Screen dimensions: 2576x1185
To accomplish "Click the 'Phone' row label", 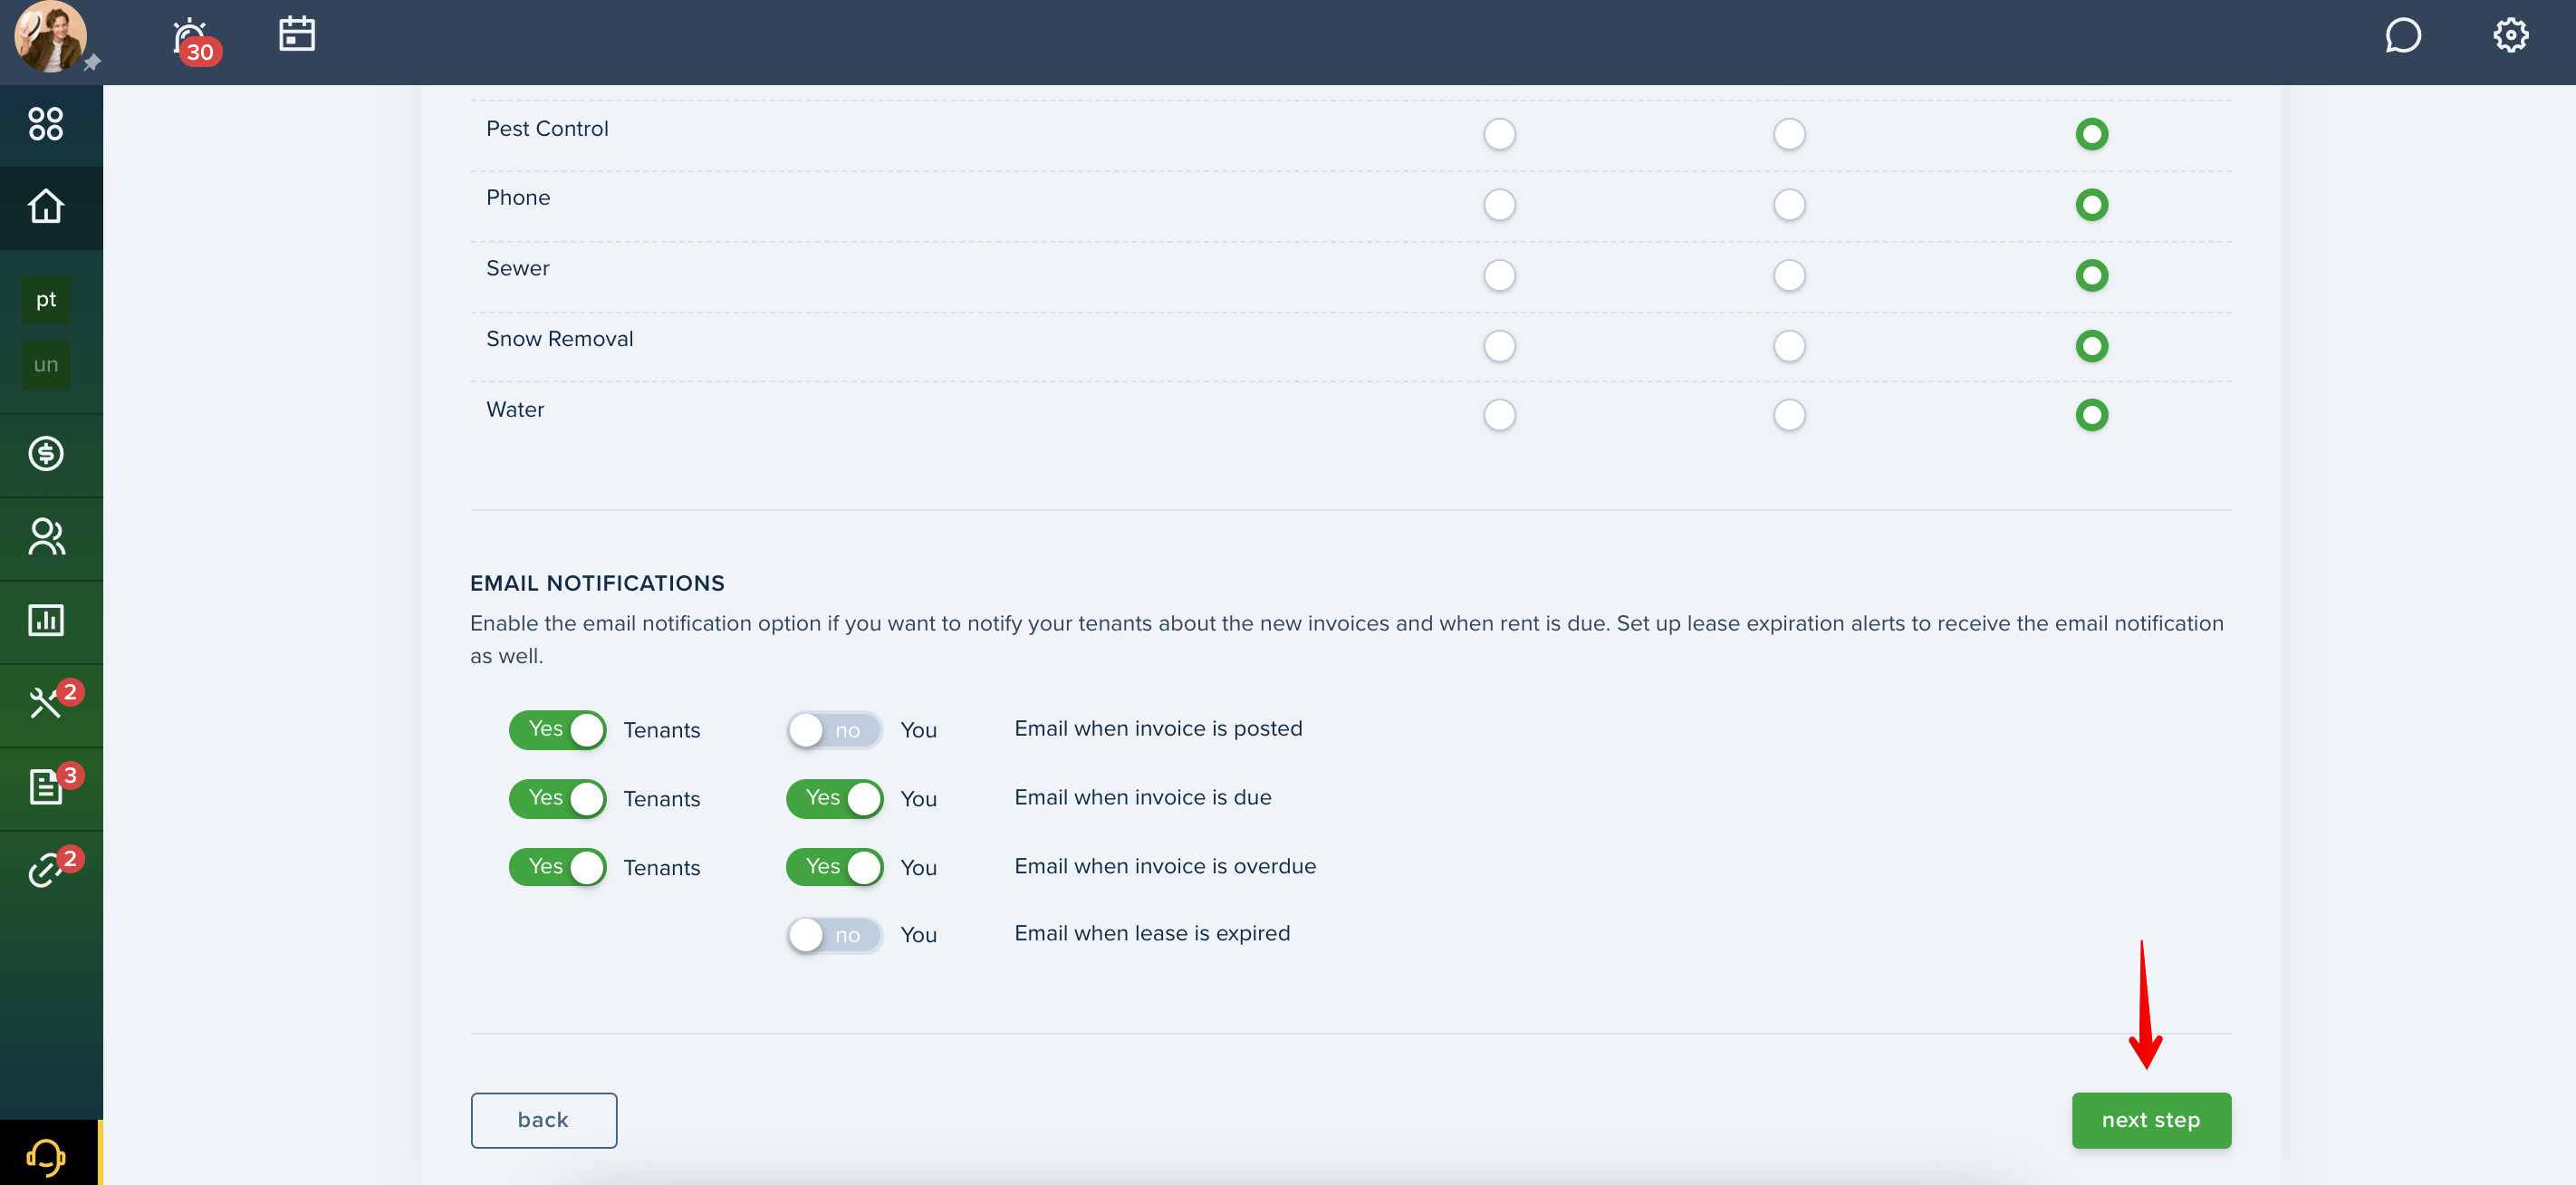I will pyautogui.click(x=518, y=197).
